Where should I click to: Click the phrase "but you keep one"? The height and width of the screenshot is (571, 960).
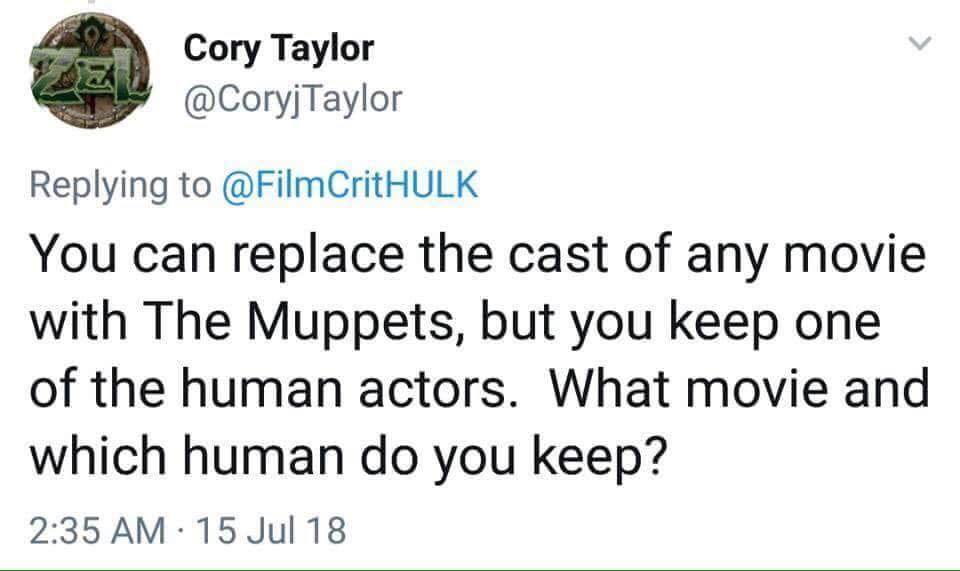tap(729, 323)
